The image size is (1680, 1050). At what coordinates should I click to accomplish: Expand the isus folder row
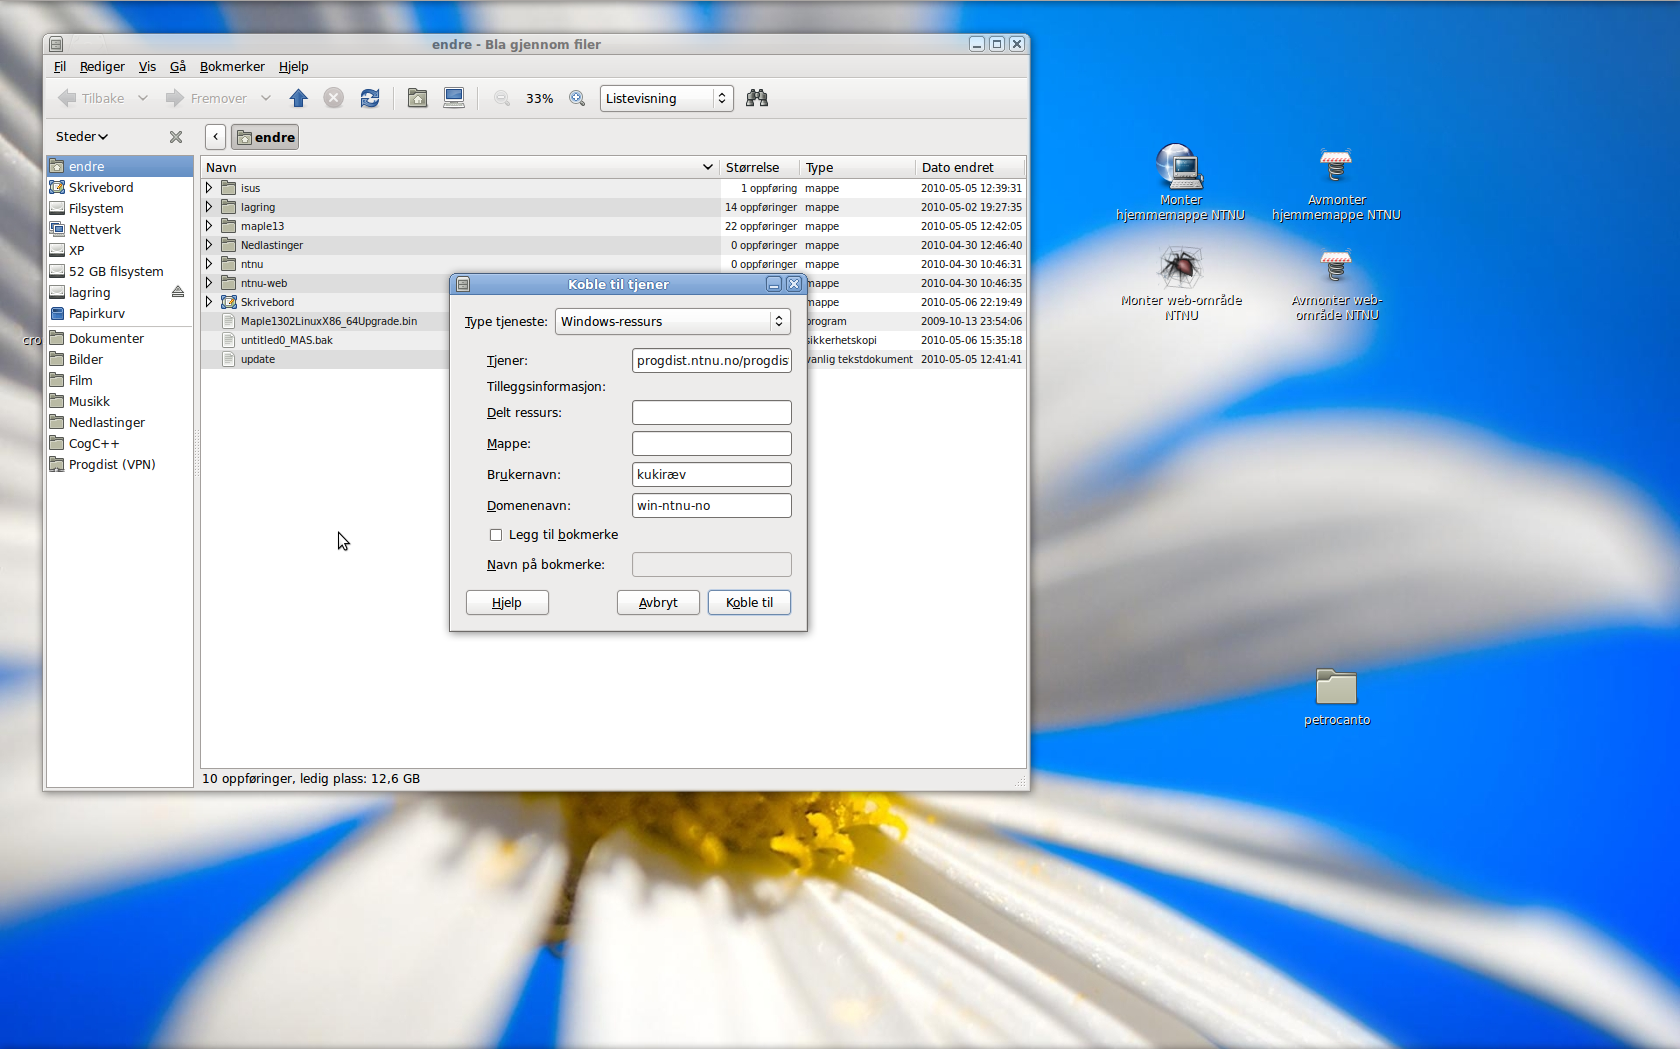coord(209,188)
